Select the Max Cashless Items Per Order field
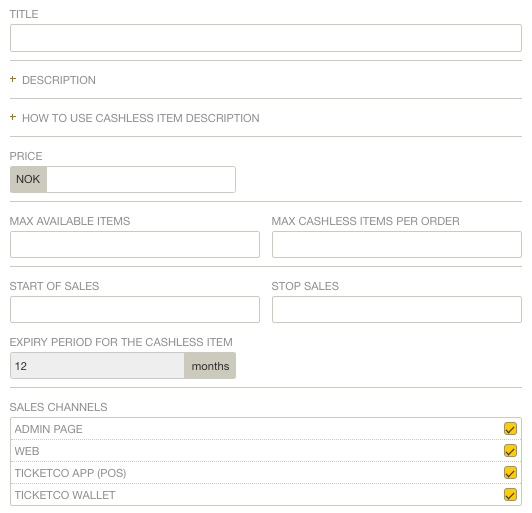The height and width of the screenshot is (513, 532). [x=397, y=244]
